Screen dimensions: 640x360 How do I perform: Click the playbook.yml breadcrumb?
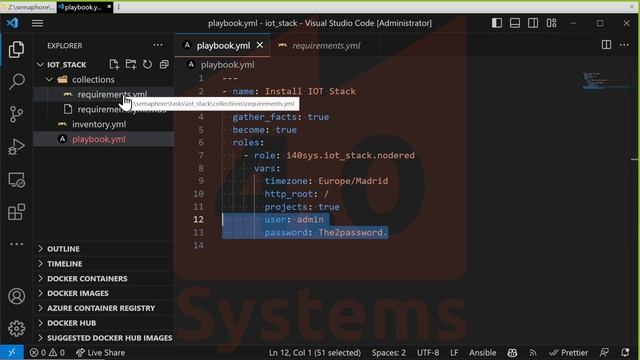227,64
